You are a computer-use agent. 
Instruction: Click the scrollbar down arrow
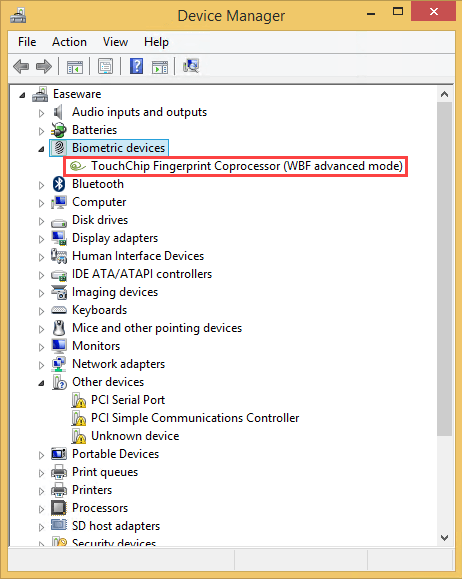pyautogui.click(x=445, y=538)
